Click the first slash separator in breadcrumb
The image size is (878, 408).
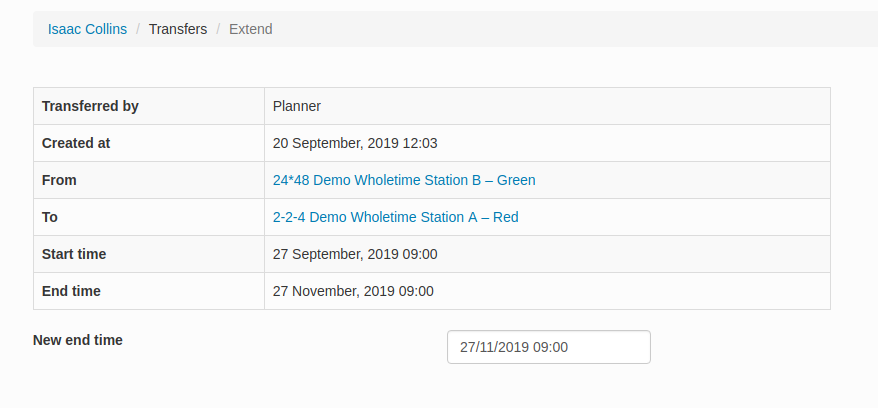tap(138, 29)
